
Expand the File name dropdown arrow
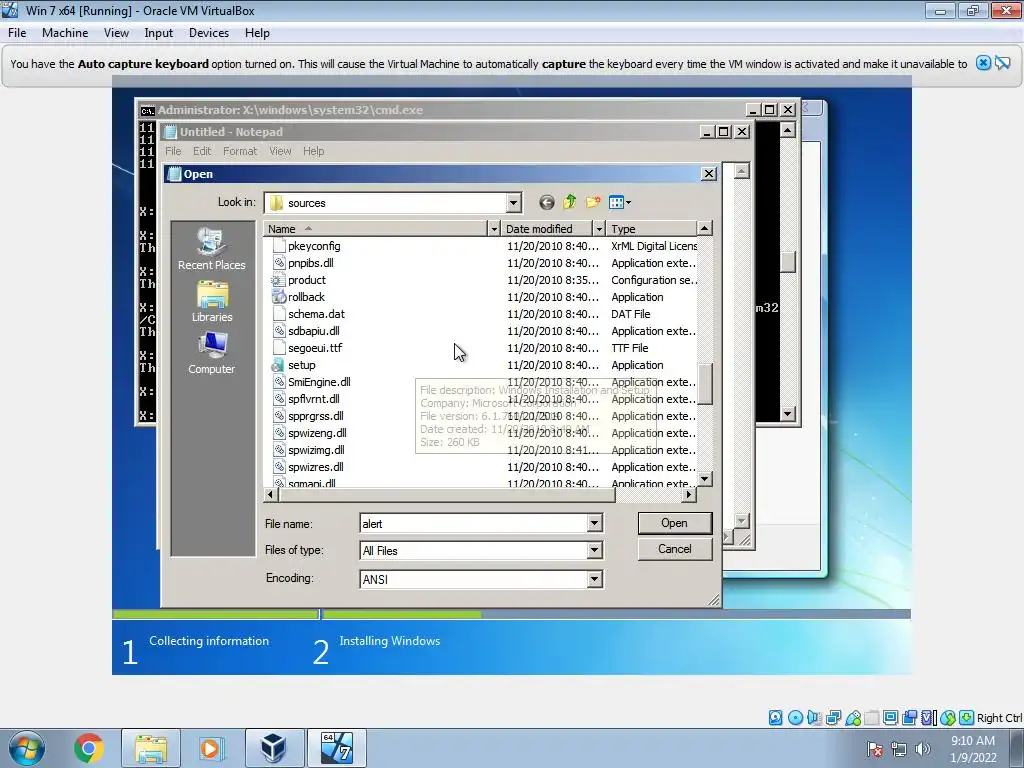594,523
